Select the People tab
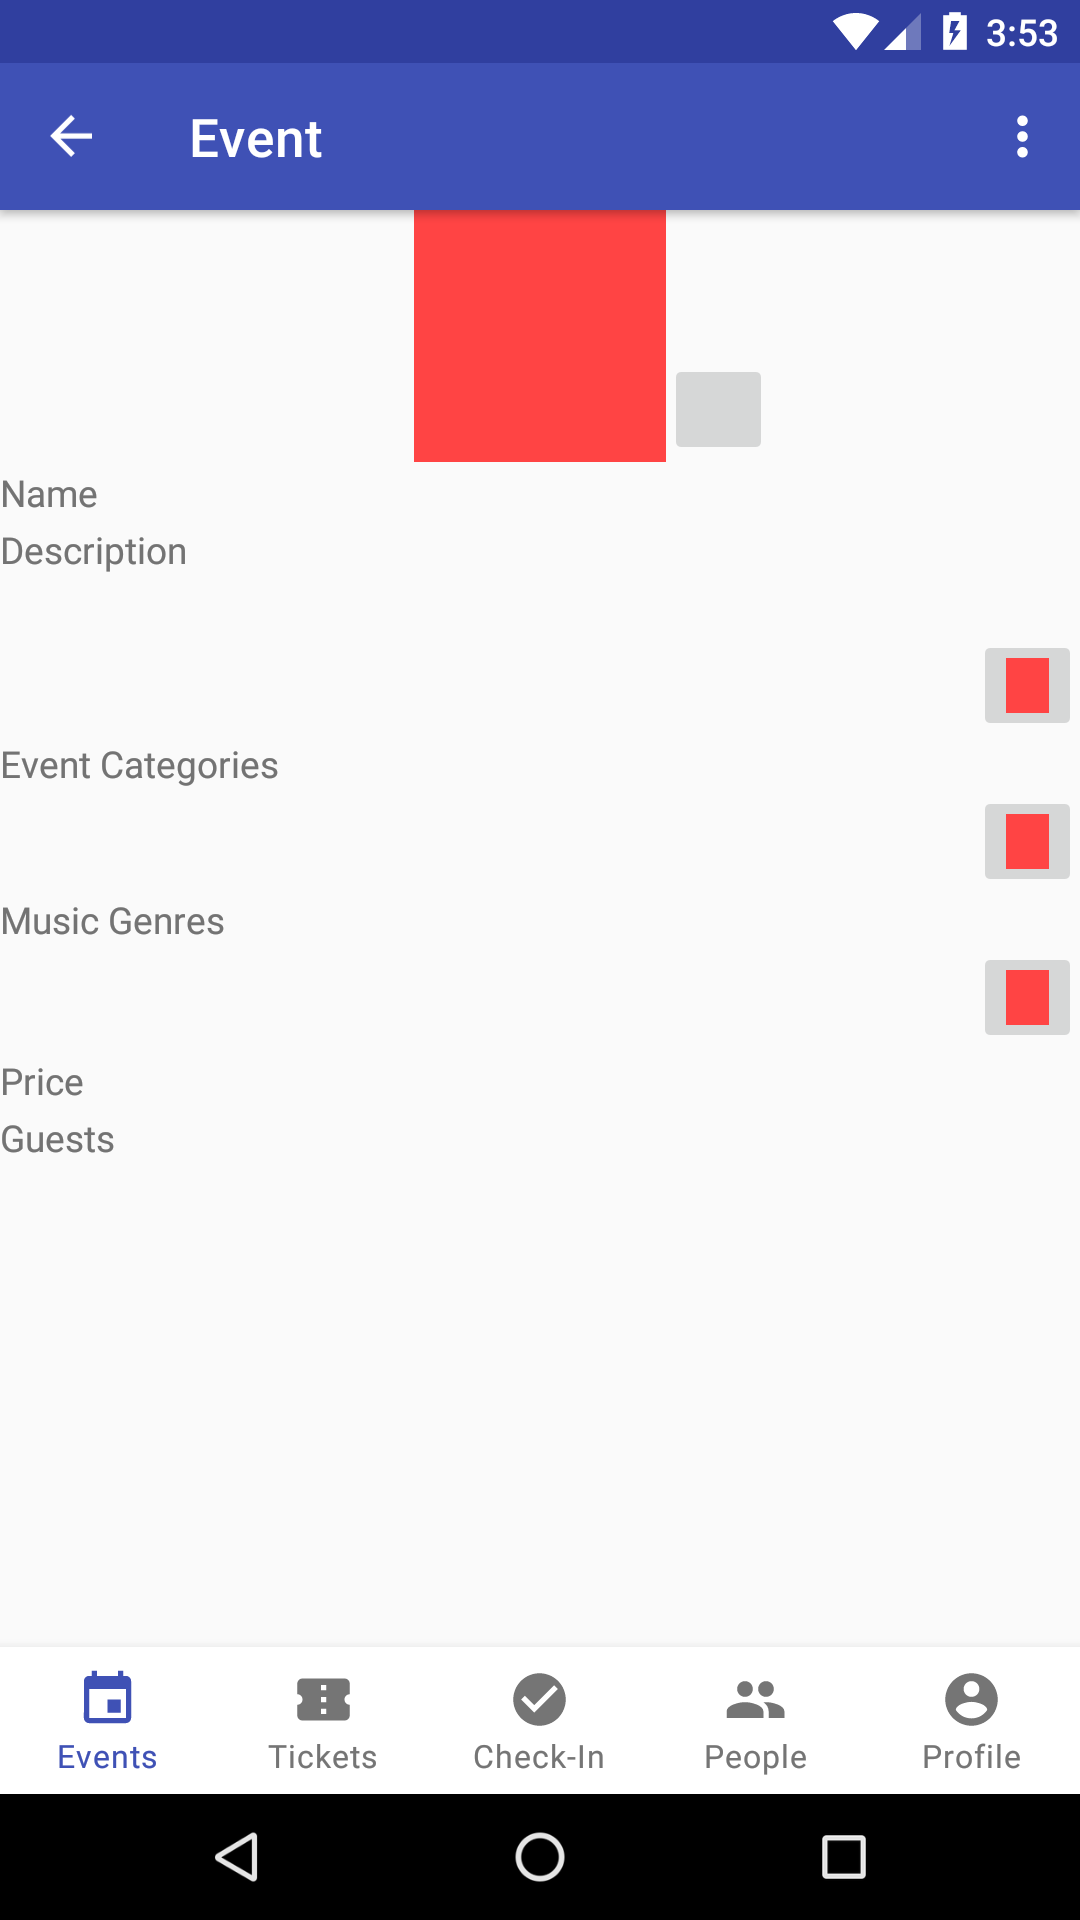 [x=755, y=1720]
